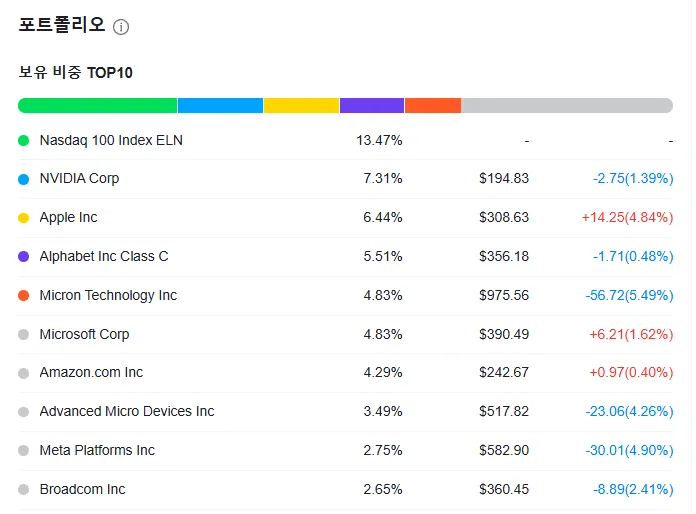
Task: Click the +6.21(1.62%) change value
Action: 631,334
